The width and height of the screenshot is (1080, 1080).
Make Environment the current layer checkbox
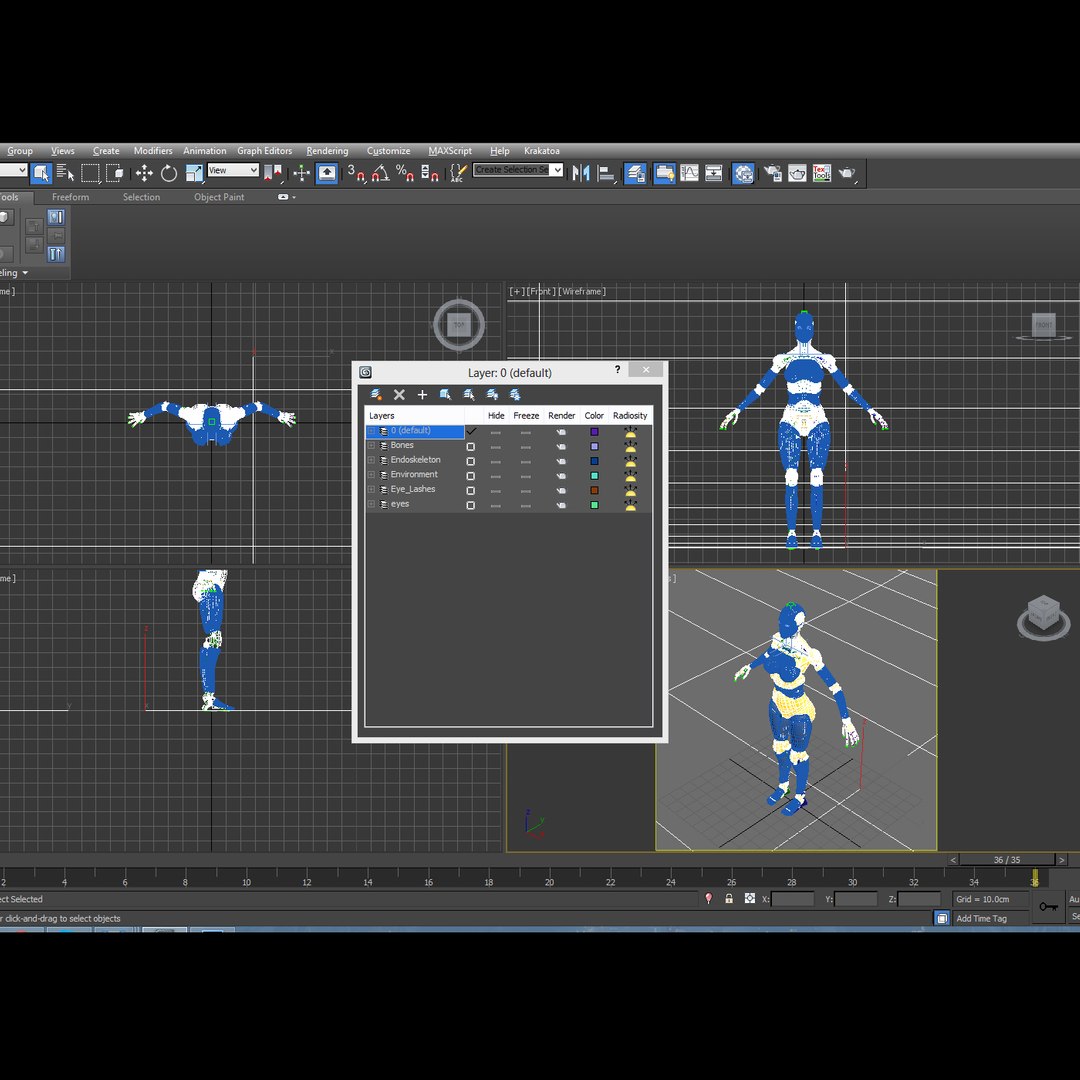click(471, 476)
